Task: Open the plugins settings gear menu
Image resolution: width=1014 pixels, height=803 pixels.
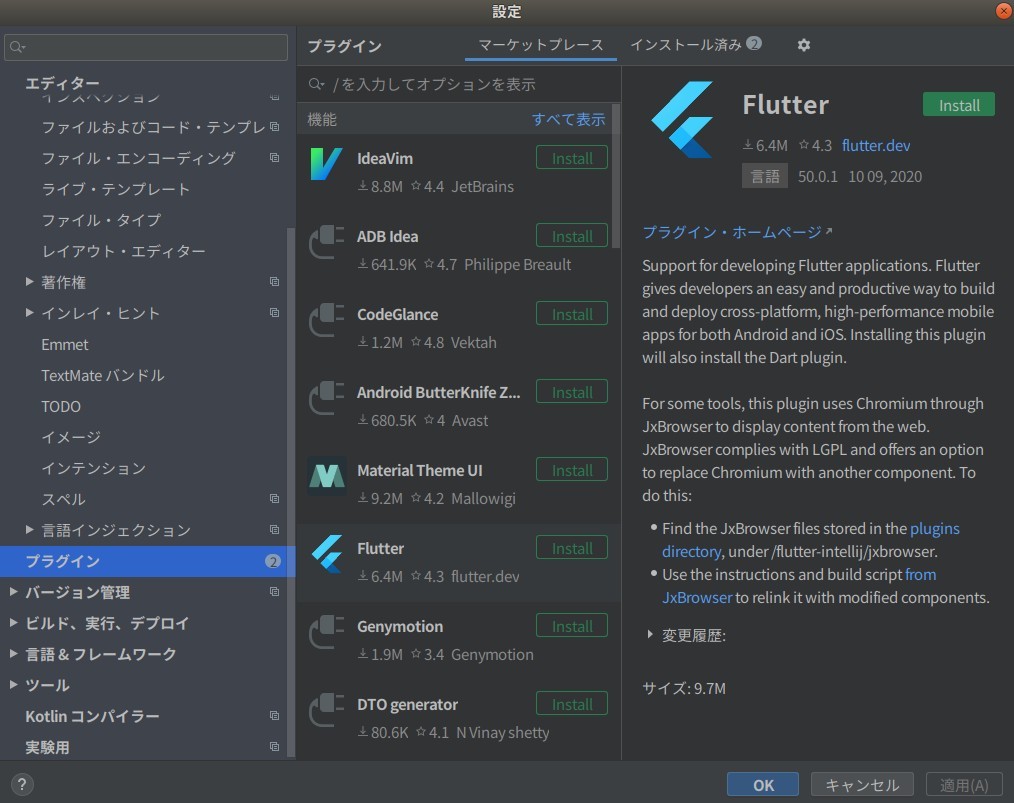Action: tap(803, 45)
